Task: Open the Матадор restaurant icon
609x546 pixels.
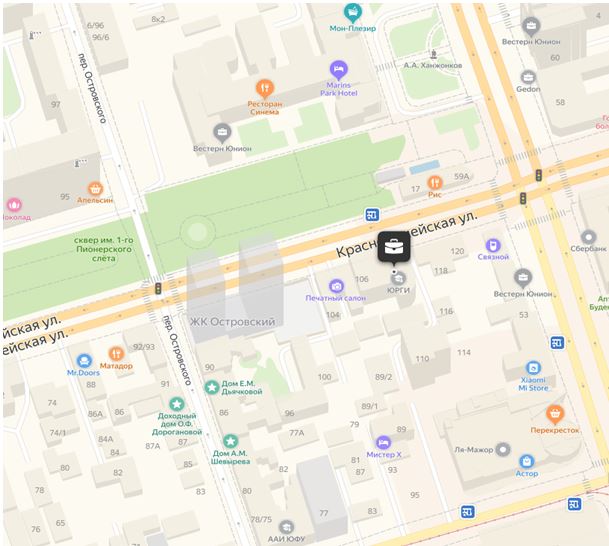Action: [116, 354]
